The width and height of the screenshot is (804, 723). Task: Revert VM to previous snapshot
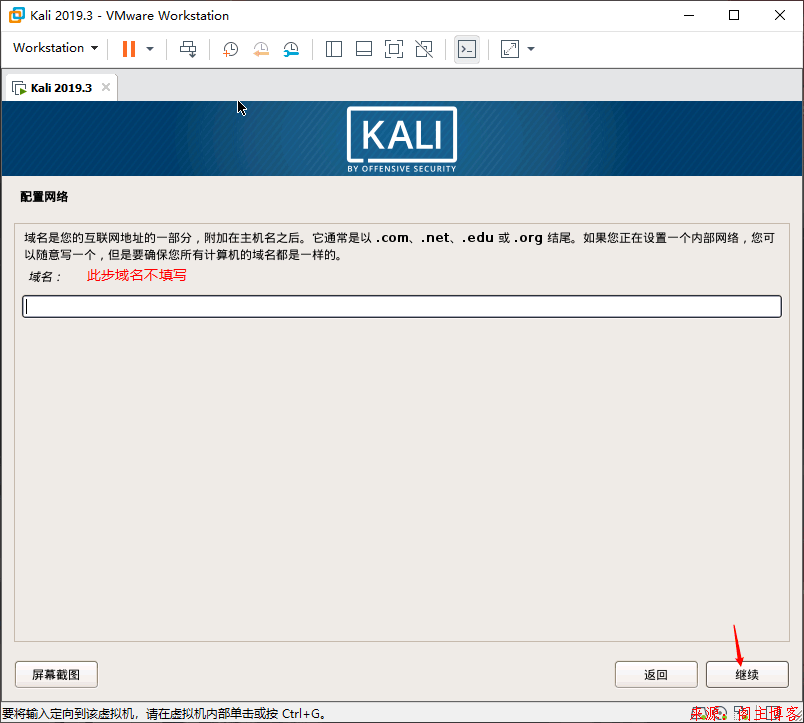[x=261, y=49]
